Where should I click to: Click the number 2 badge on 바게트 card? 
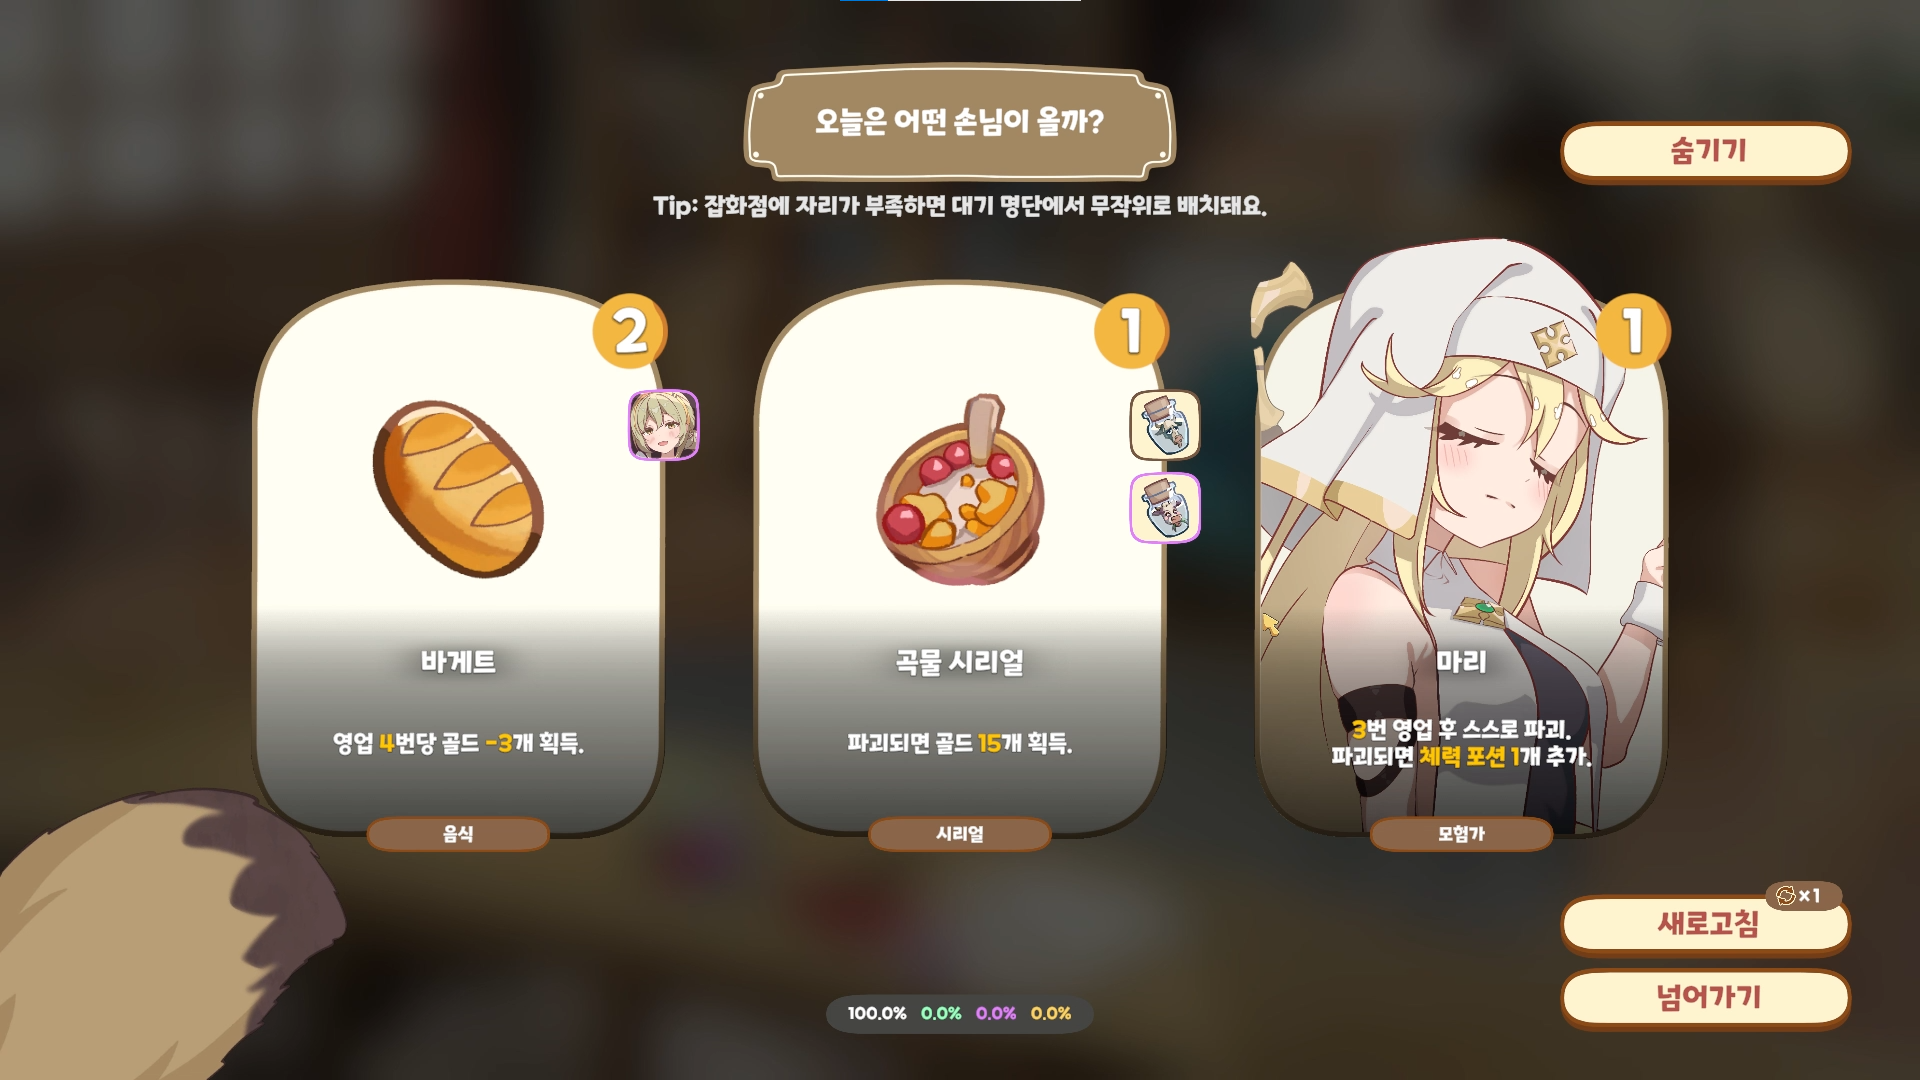pos(630,331)
